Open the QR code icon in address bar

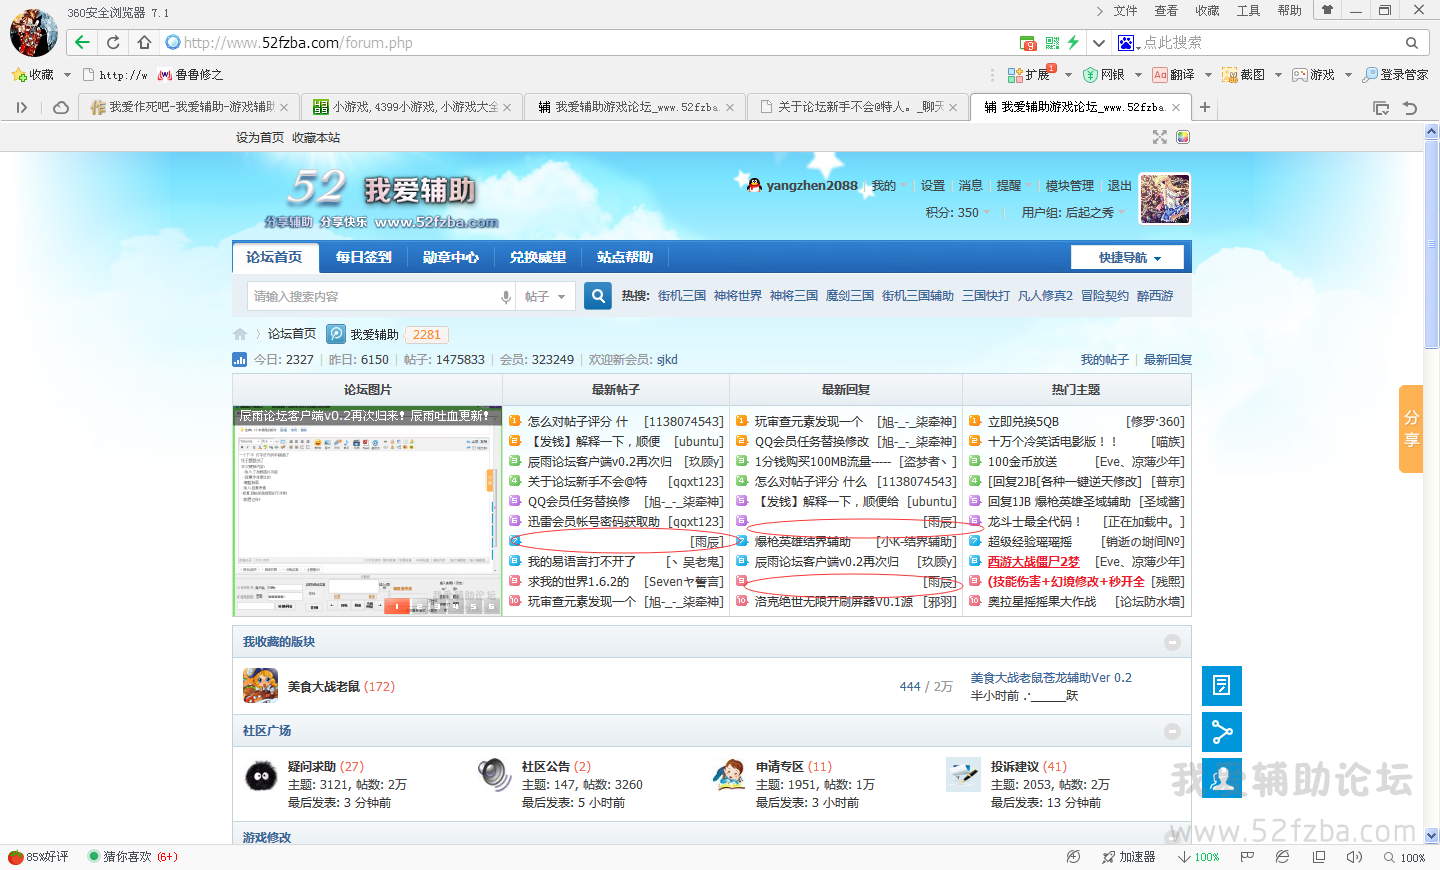pyautogui.click(x=1052, y=43)
